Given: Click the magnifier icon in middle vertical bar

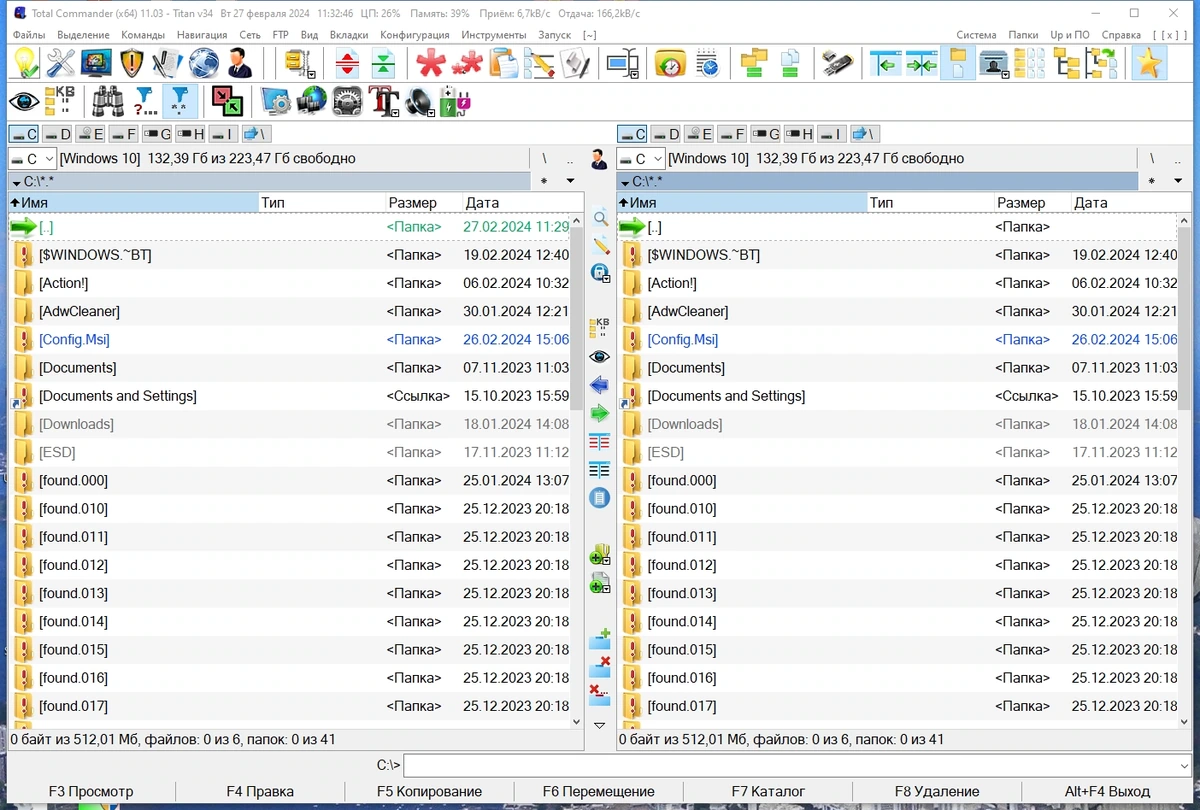Looking at the screenshot, I should click(x=600, y=218).
